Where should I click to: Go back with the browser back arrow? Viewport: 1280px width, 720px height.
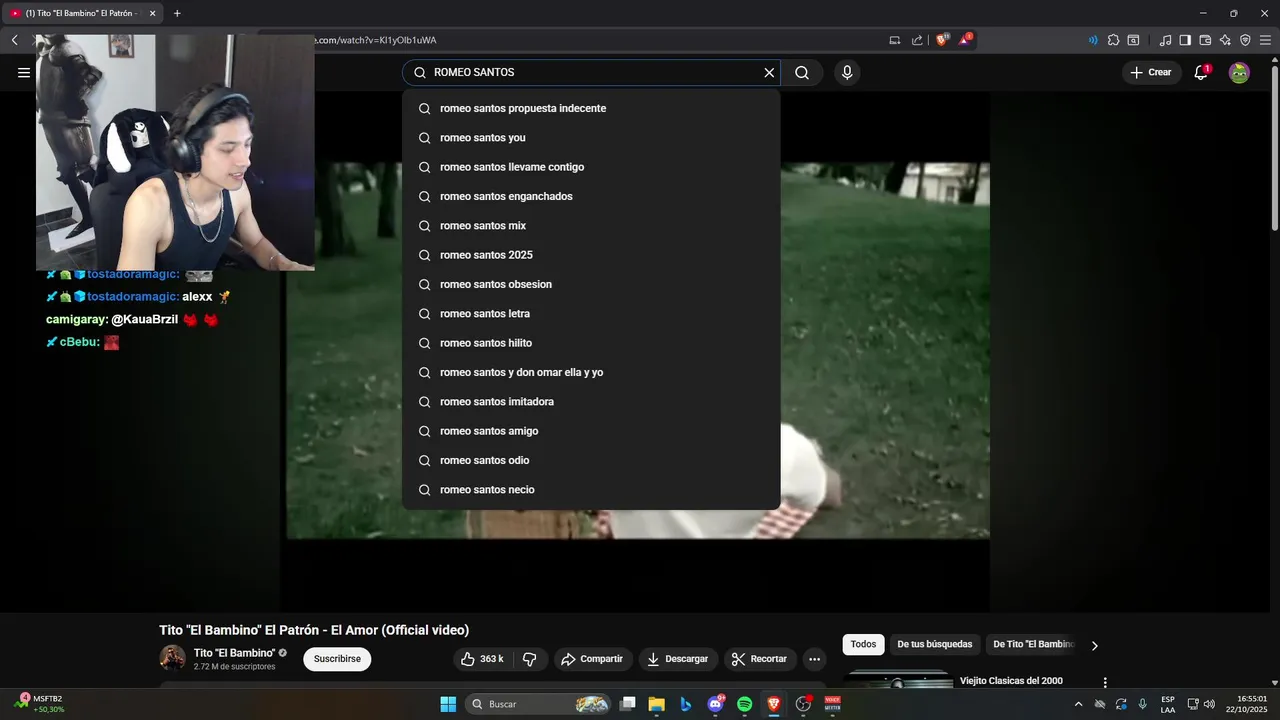[x=15, y=40]
